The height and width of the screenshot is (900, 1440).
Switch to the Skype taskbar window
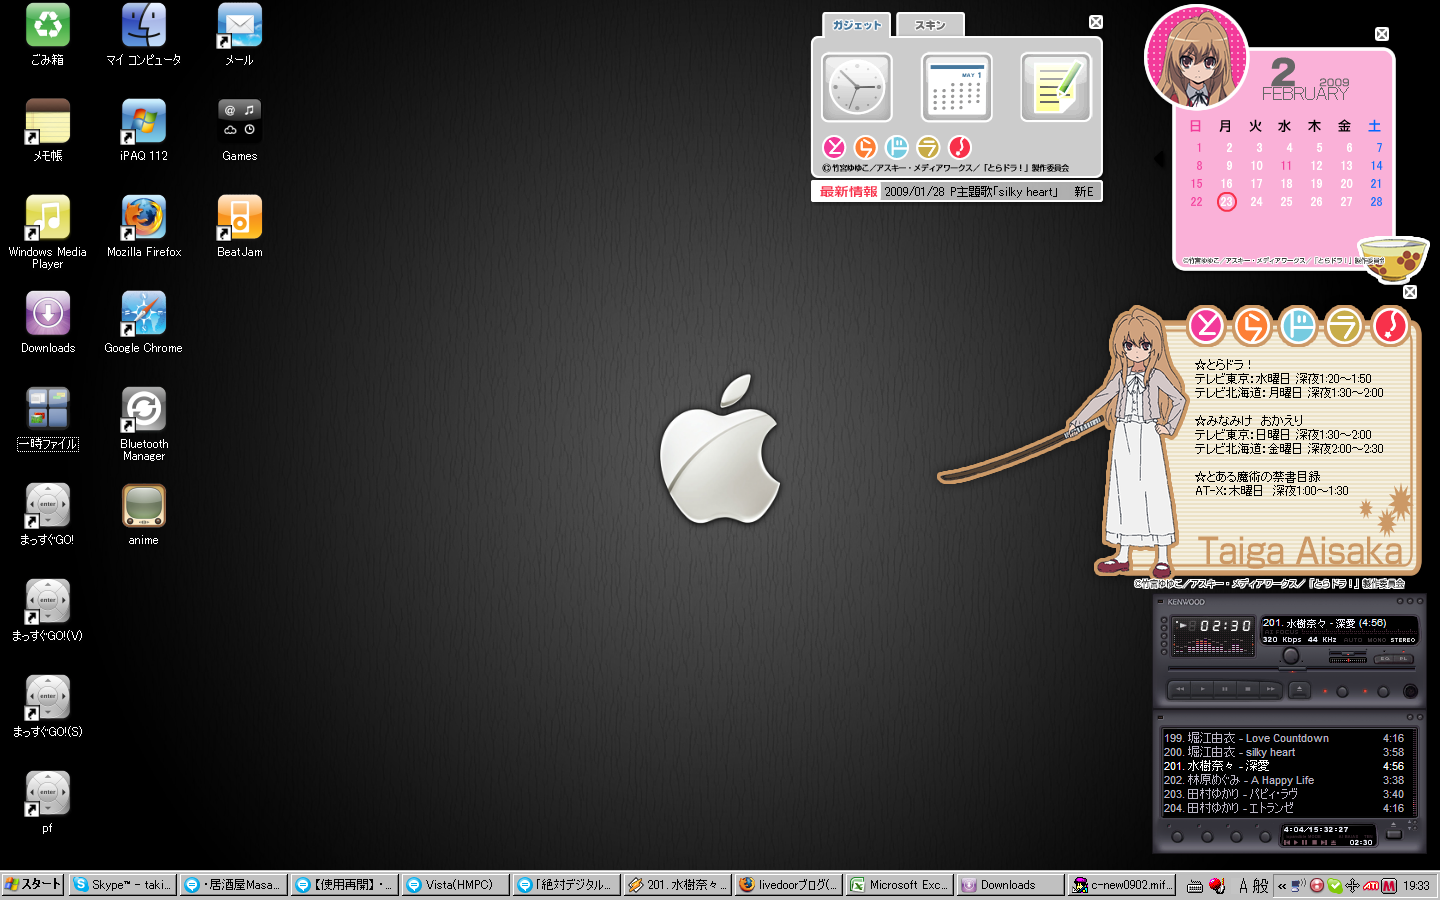(x=122, y=885)
